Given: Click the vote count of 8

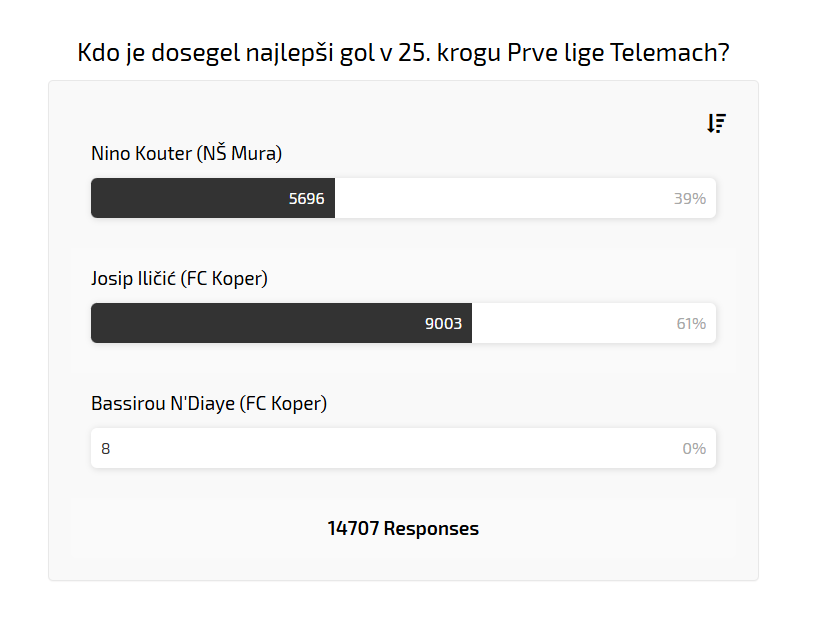Looking at the screenshot, I should tap(105, 449).
